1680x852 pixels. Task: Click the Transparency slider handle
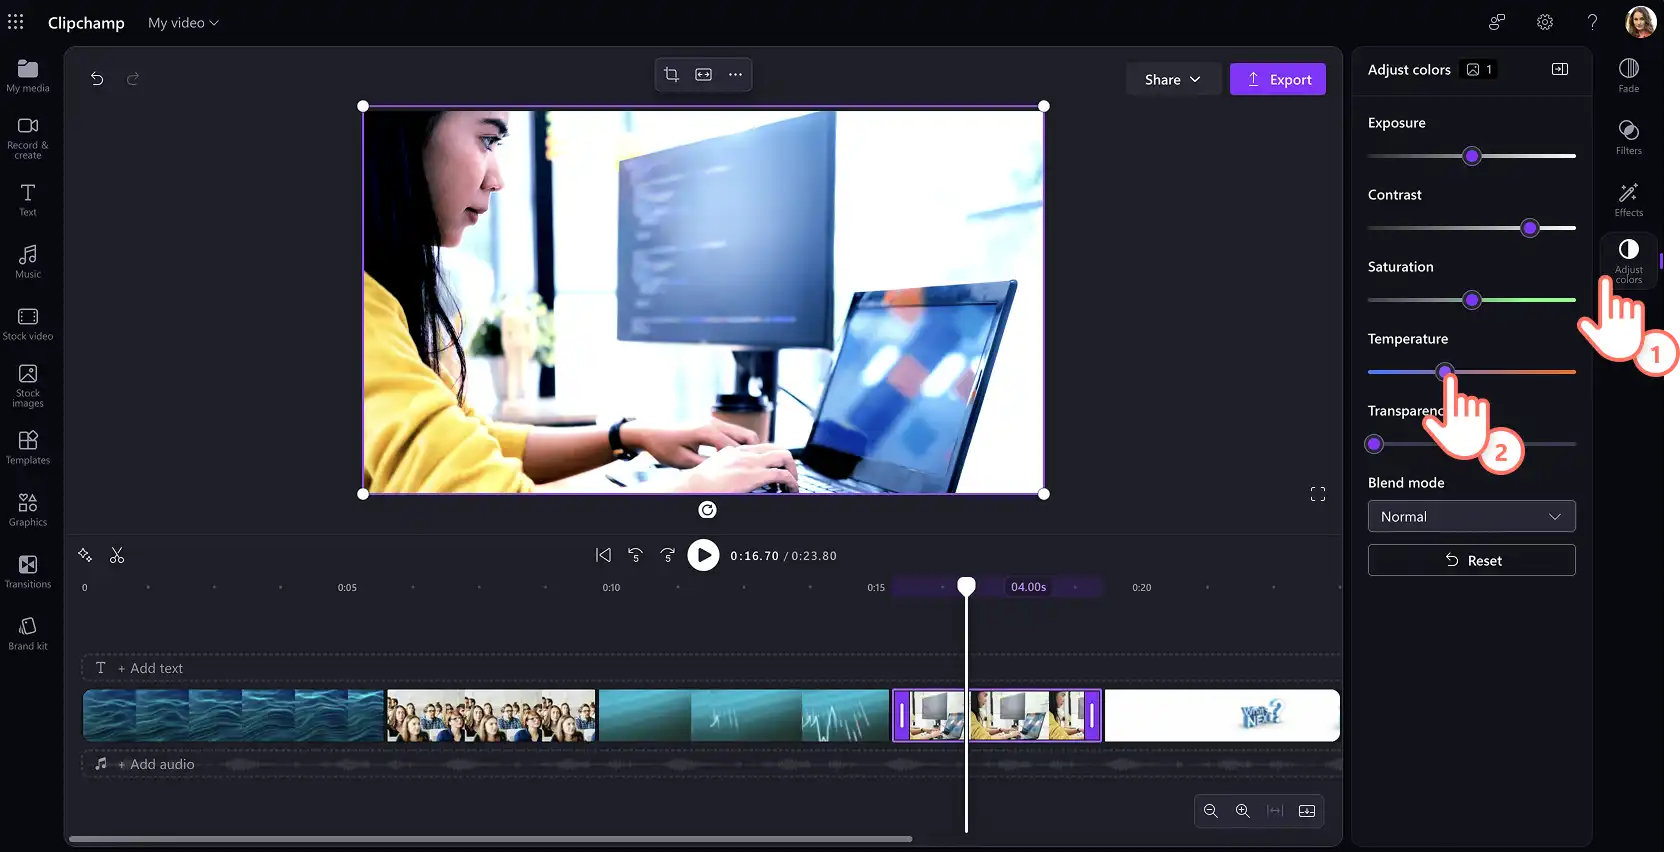tap(1374, 444)
